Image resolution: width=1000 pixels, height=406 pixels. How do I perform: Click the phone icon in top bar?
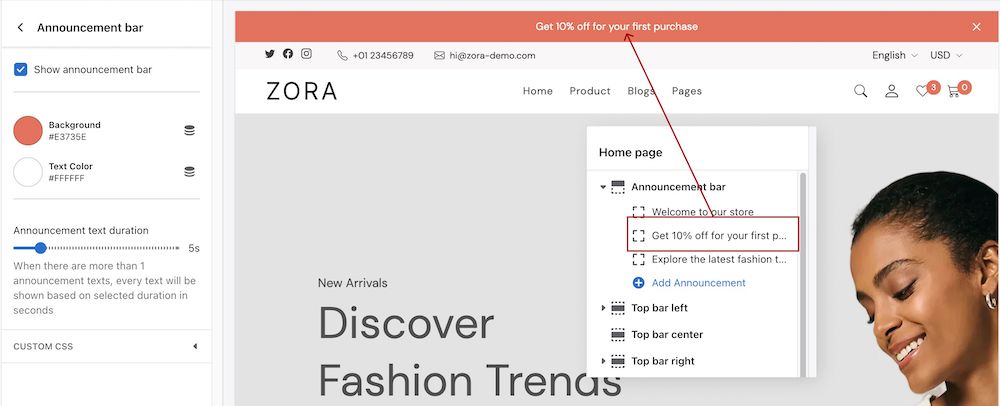(x=342, y=55)
